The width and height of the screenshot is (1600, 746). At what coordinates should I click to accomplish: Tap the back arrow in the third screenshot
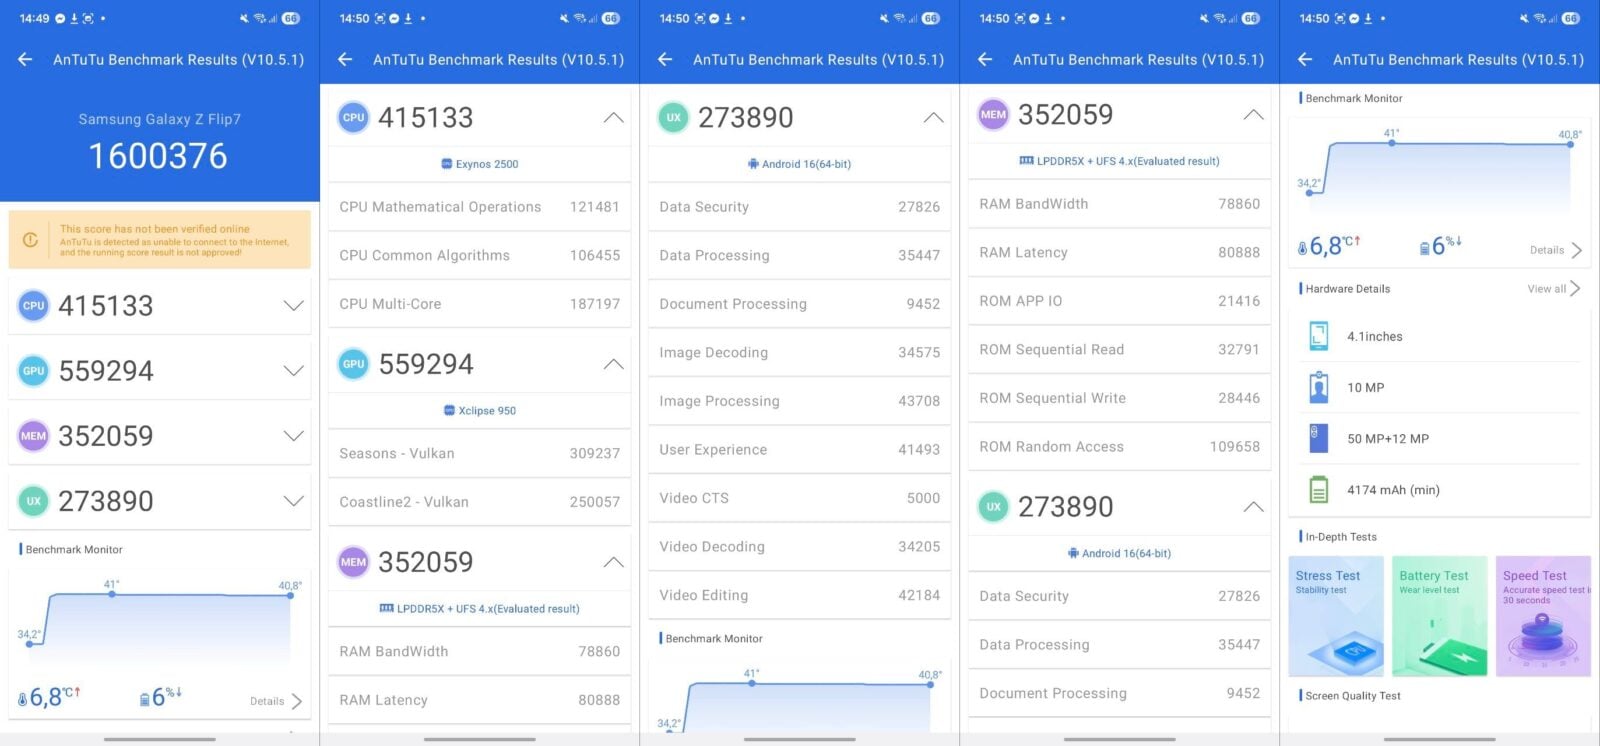665,60
